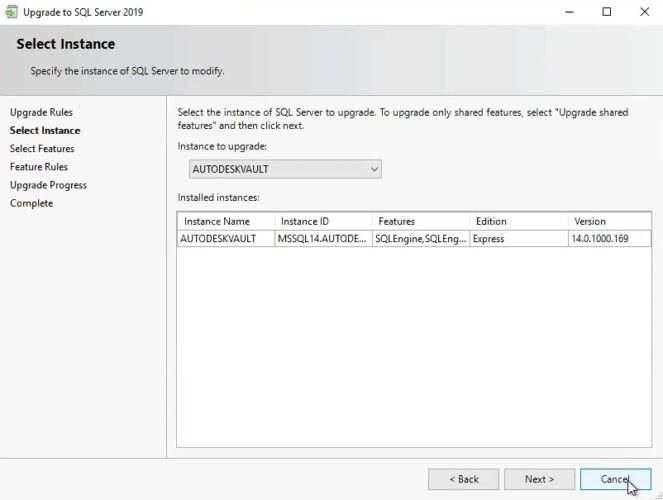Maximize the setup wizard window
663x500 pixels.
tap(606, 12)
